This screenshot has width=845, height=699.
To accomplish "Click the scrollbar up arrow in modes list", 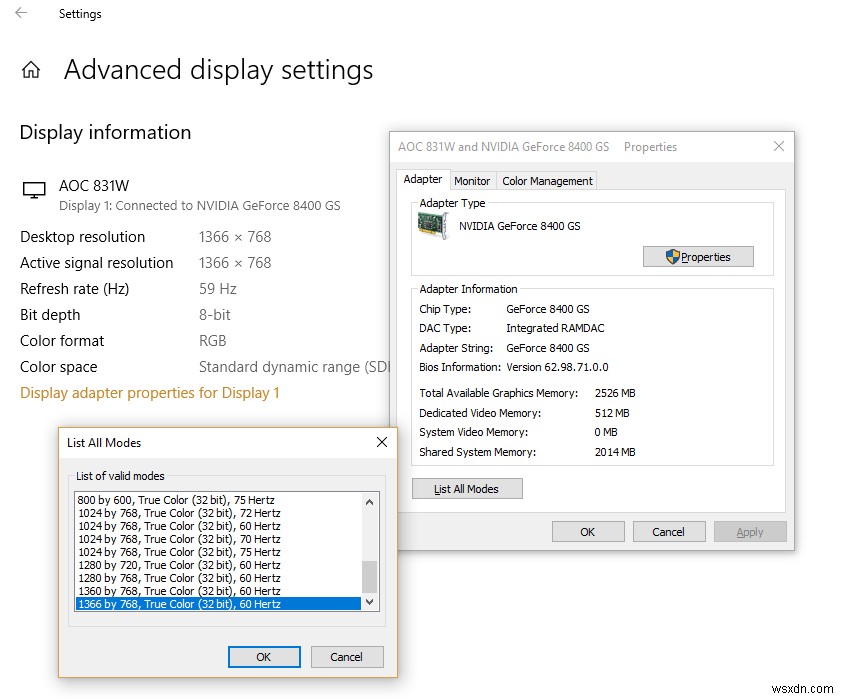I will click(369, 501).
